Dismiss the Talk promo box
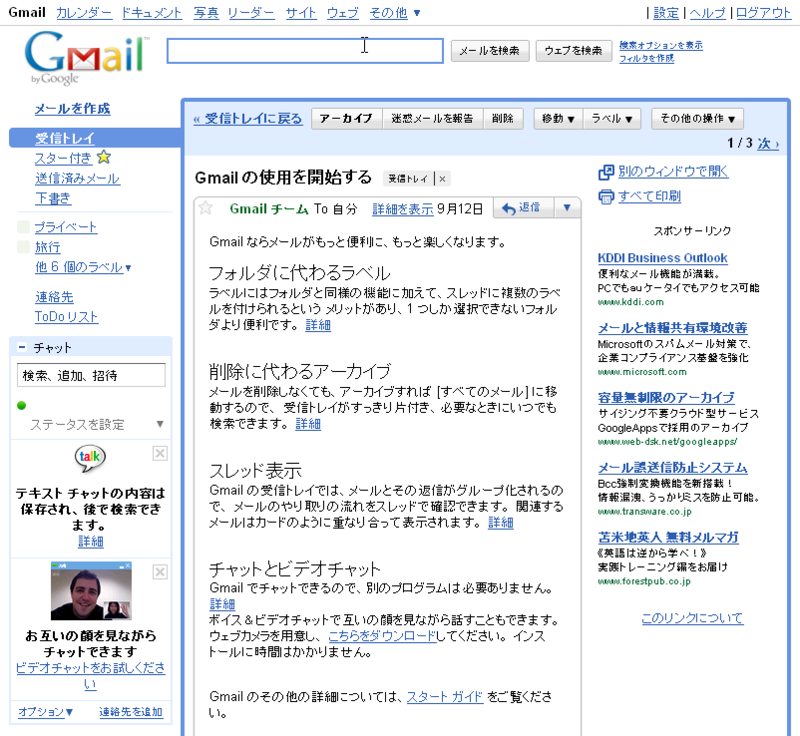 [x=160, y=453]
